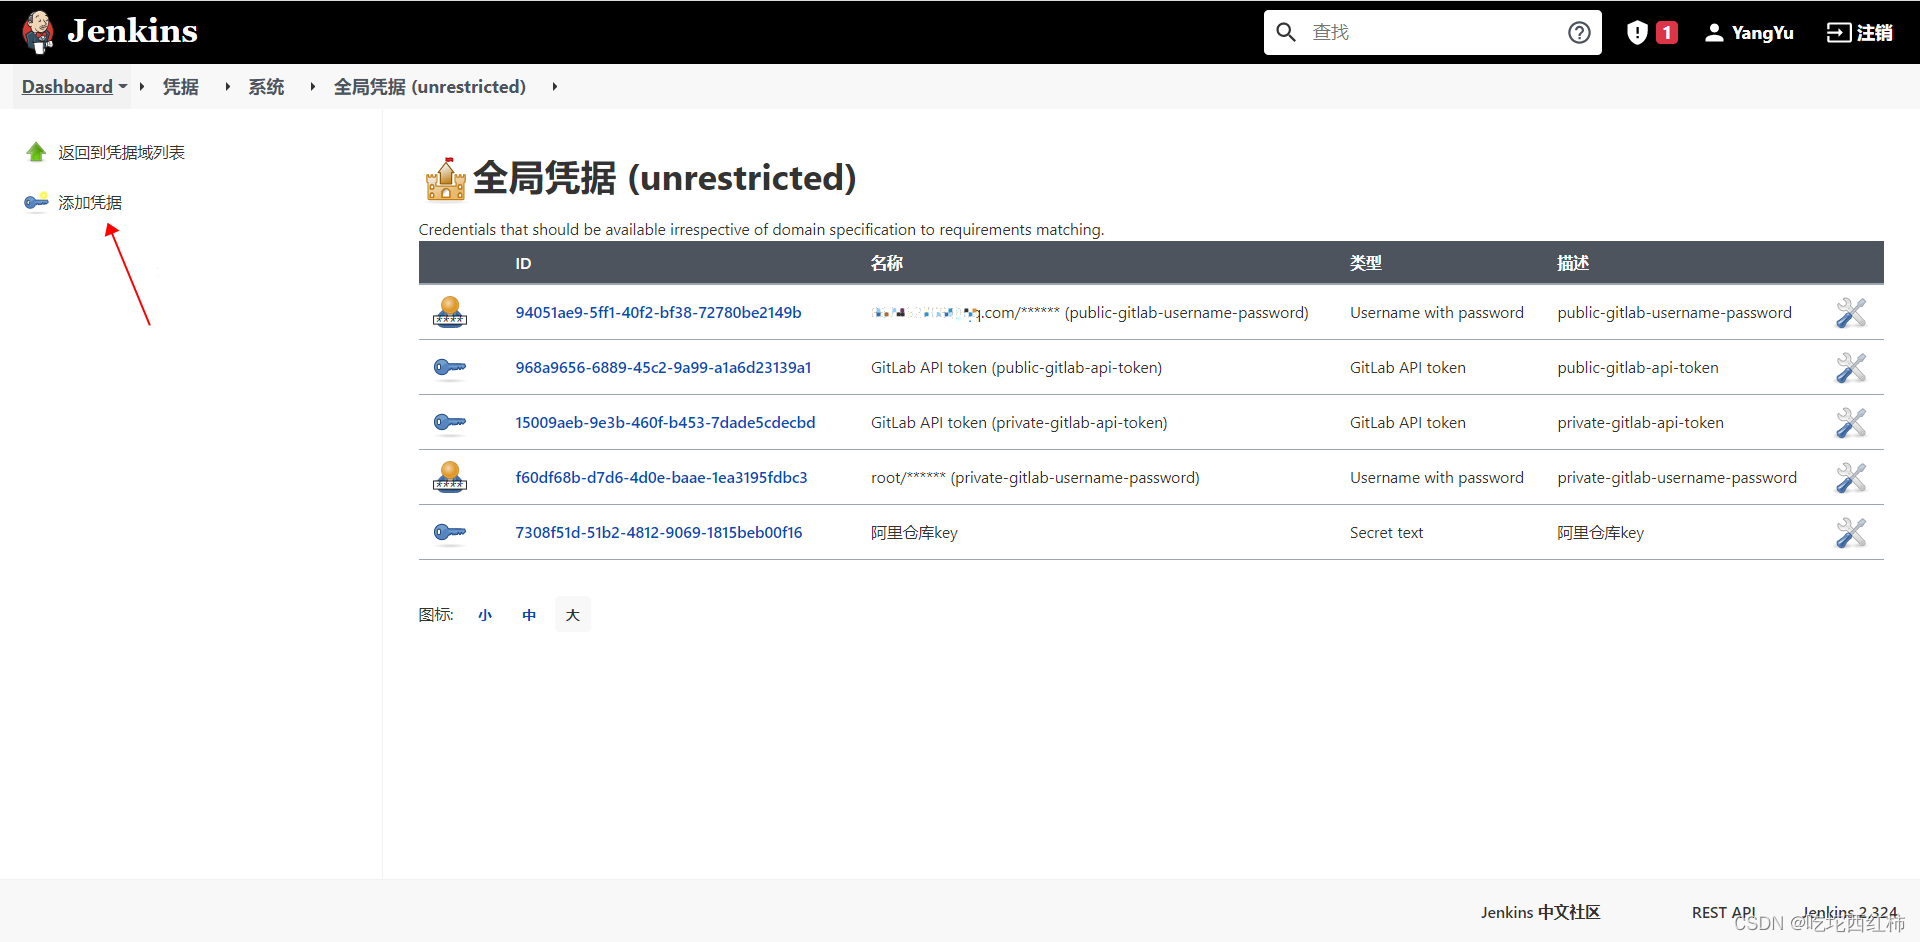
Task: Click the 'Secret text' type cell
Action: [x=1386, y=532]
